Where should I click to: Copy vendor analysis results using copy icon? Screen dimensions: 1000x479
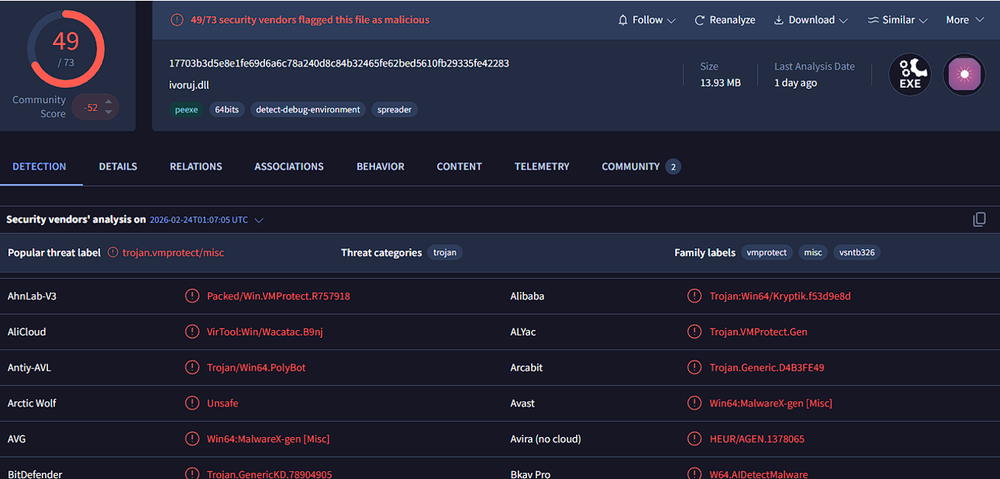(x=979, y=220)
